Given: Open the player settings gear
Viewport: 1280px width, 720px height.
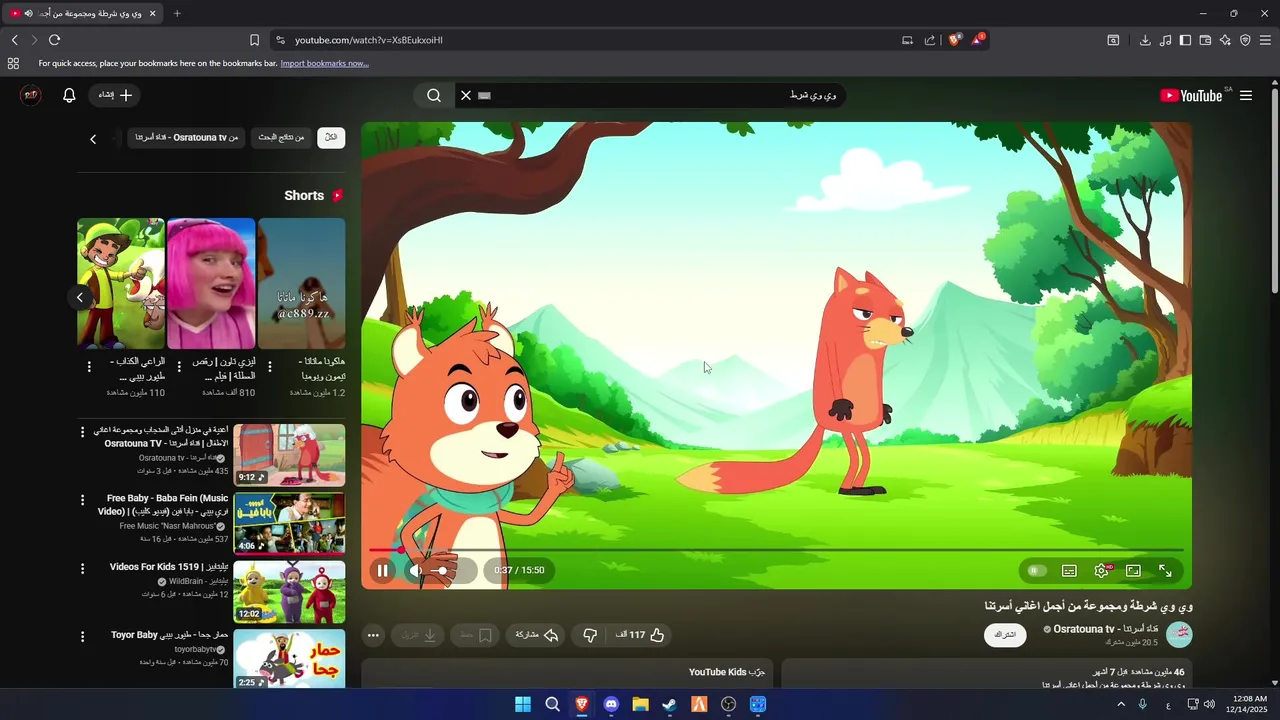Looking at the screenshot, I should [x=1101, y=571].
